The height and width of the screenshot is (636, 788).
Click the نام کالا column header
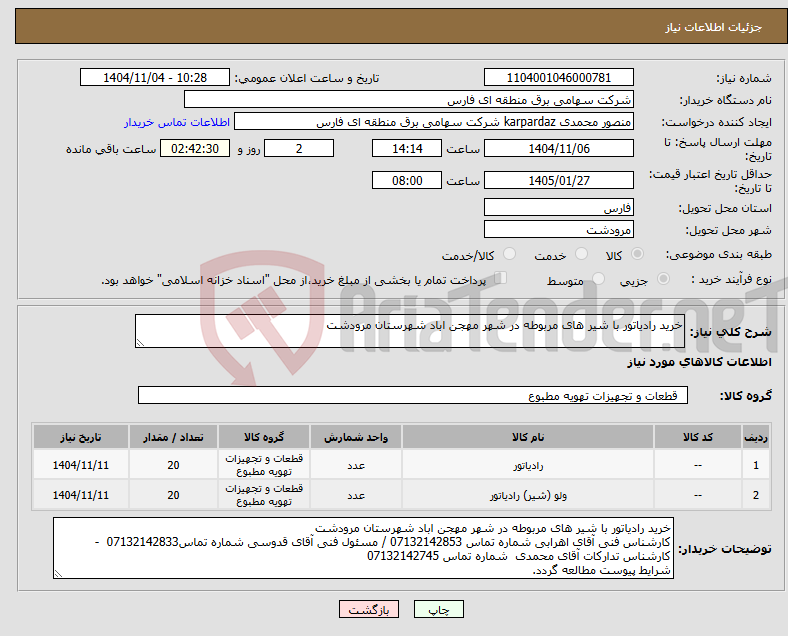pyautogui.click(x=528, y=437)
